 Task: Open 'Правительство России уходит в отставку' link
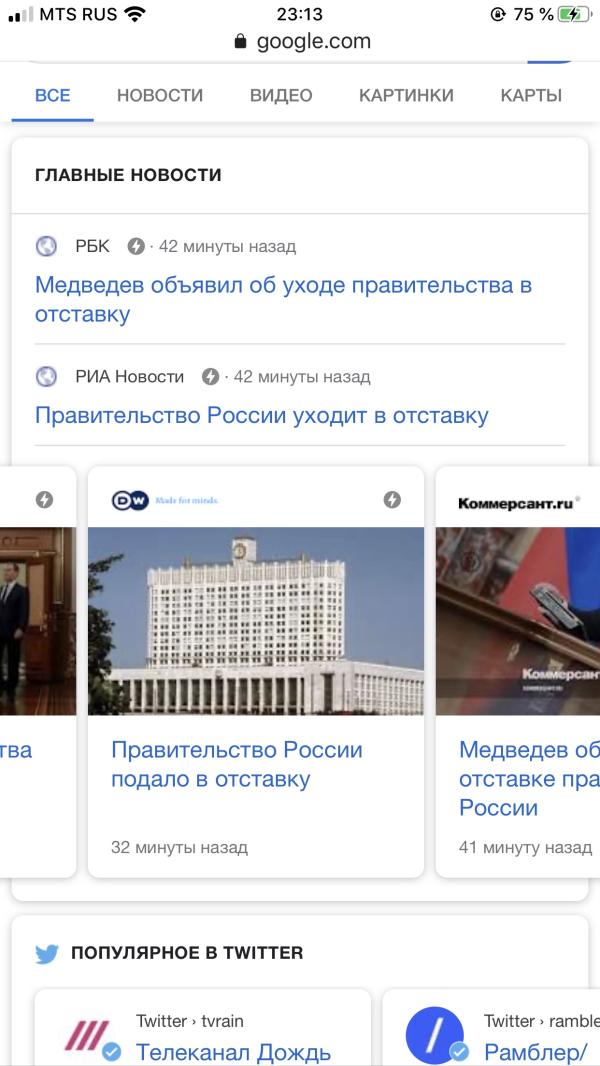262,415
